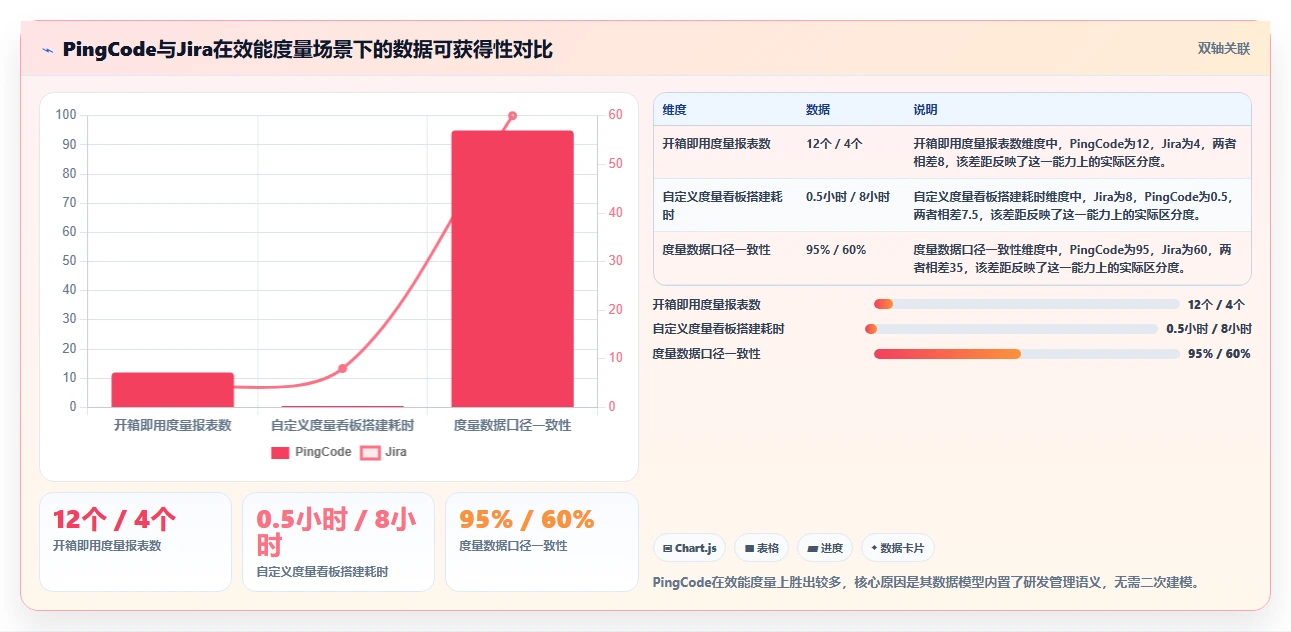The width and height of the screenshot is (1291, 632).
Task: Click the 数据 table column header
Action: (x=818, y=110)
